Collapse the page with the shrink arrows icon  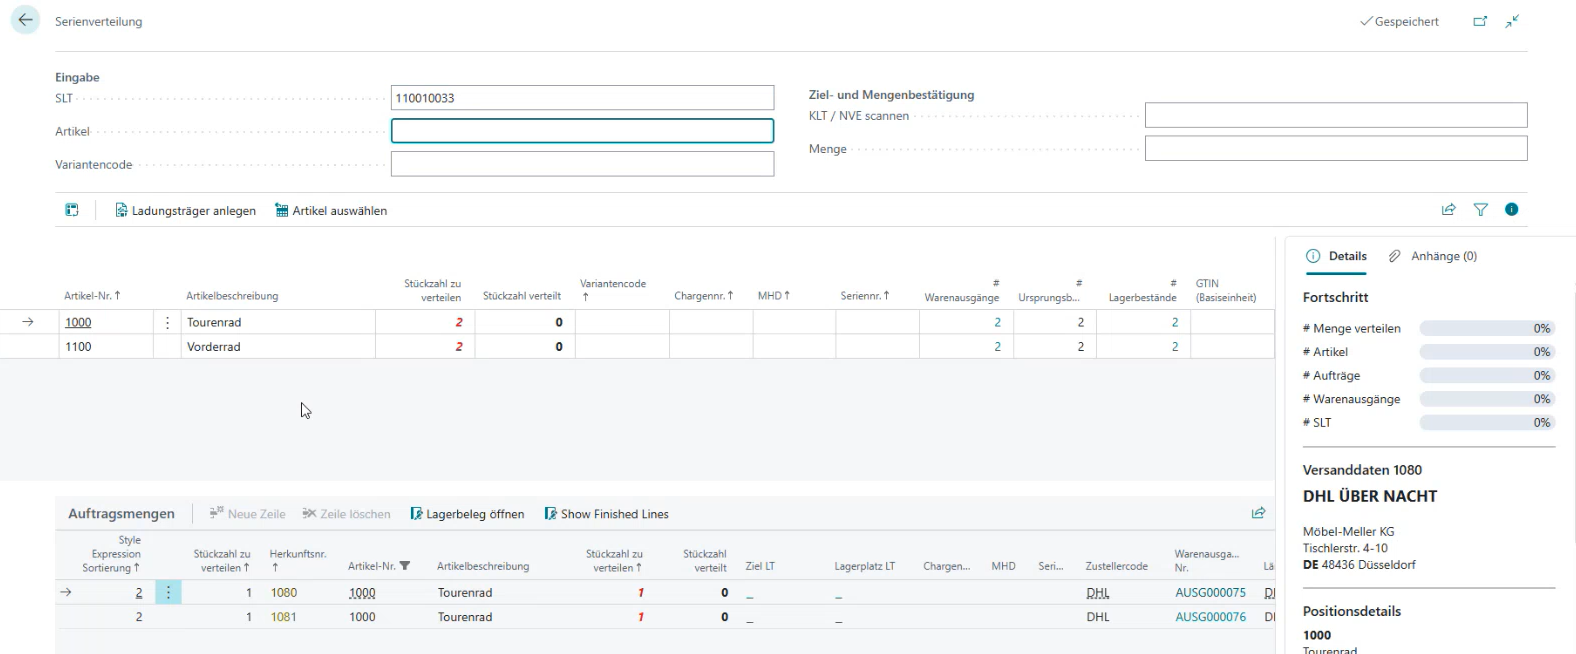pyautogui.click(x=1512, y=21)
